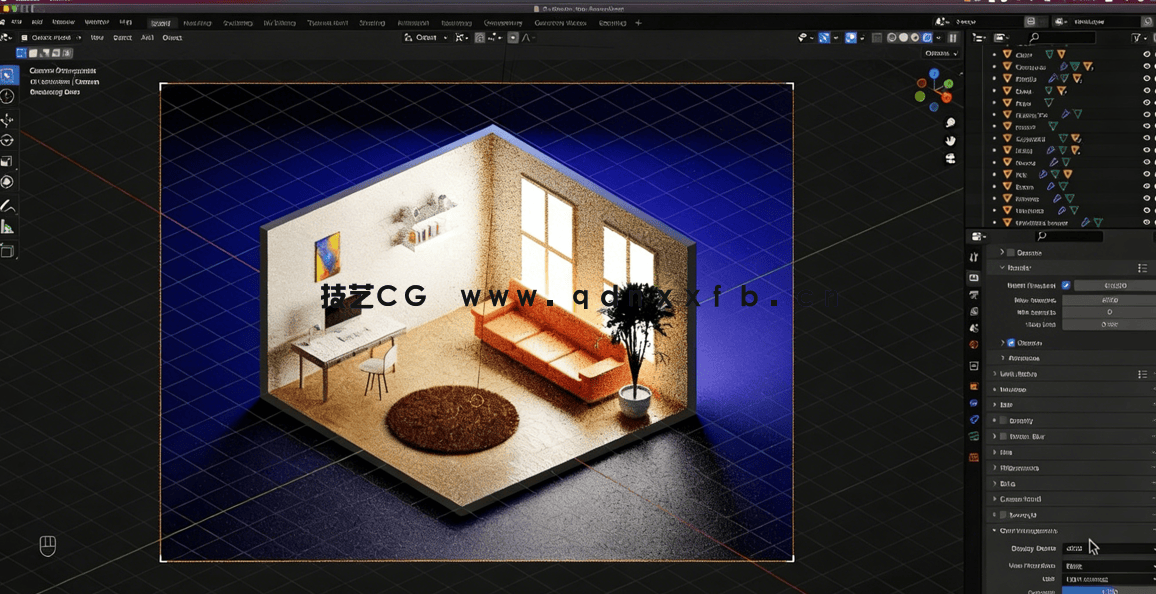Viewport: 1156px width, 594px height.
Task: Toggle the Render samples checkbox in Sampling
Action: [x=1066, y=285]
